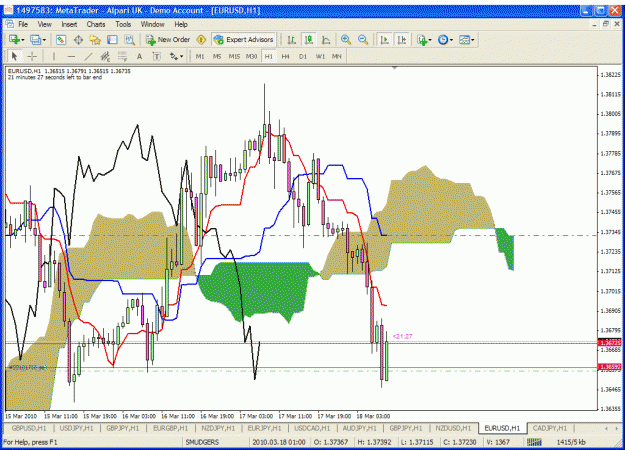This screenshot has height=450, width=625.
Task: Open the Tools menu
Action: click(x=123, y=24)
